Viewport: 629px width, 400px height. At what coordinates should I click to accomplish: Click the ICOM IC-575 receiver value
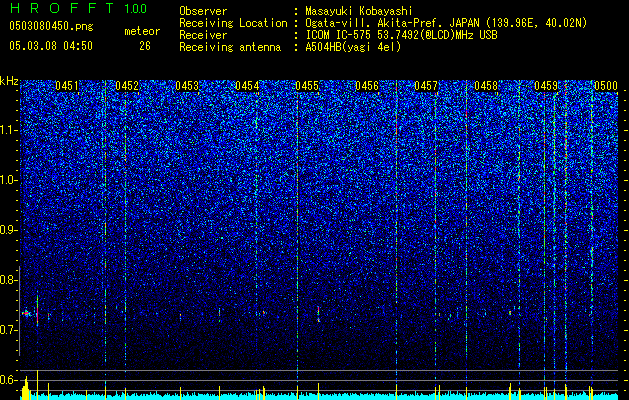click(x=401, y=35)
